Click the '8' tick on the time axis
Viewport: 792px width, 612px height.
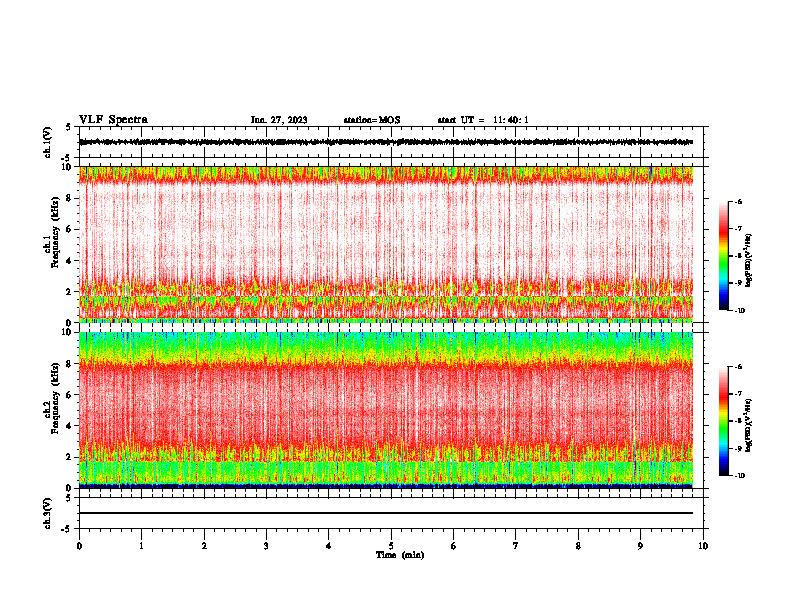tap(578, 546)
